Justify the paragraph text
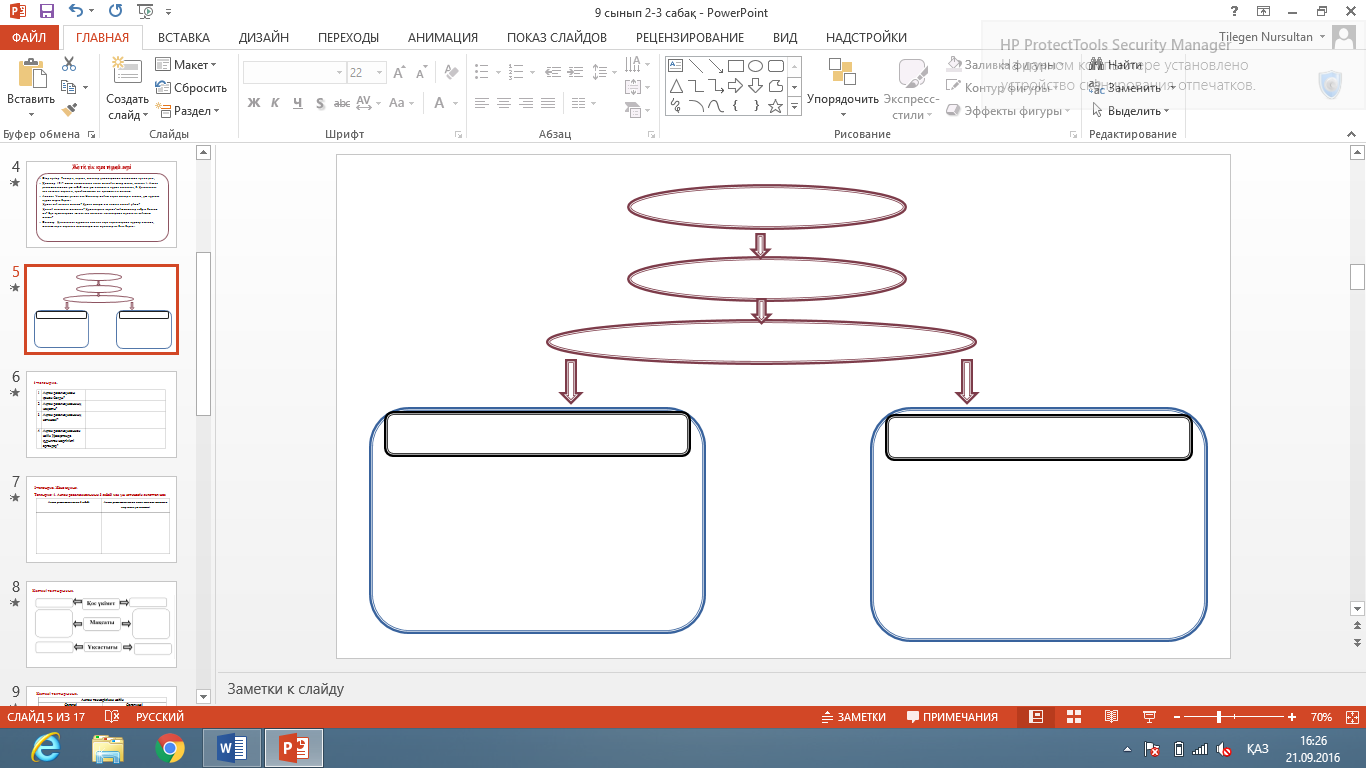The image size is (1366, 768). (x=549, y=103)
